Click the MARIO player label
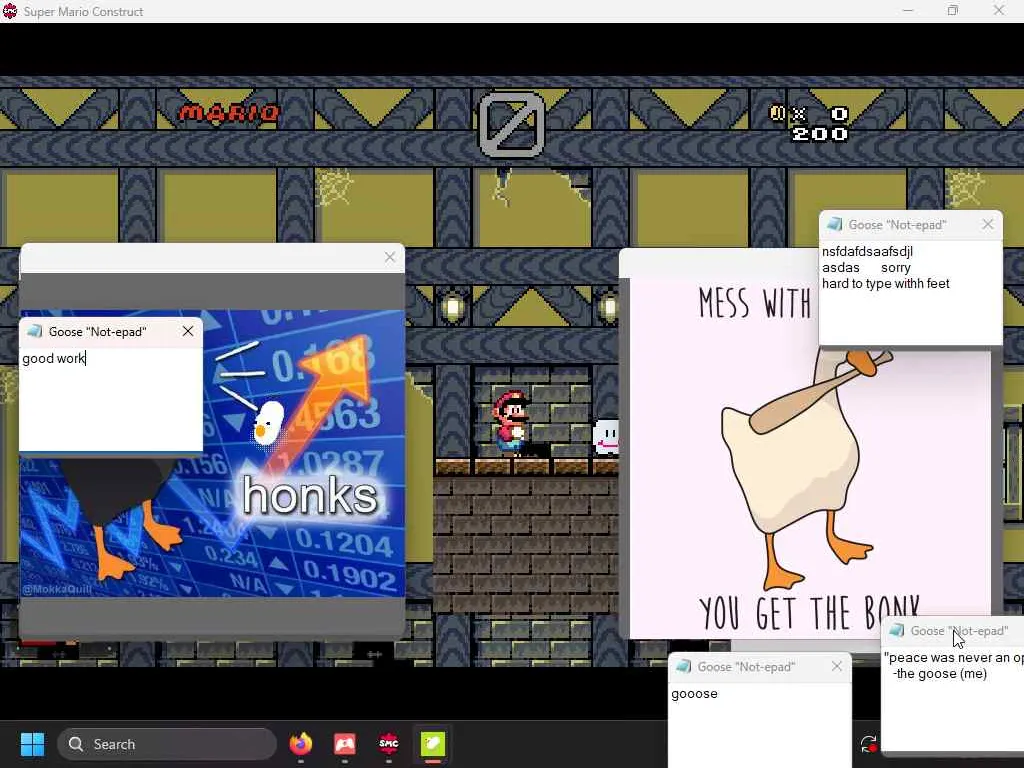The height and width of the screenshot is (768, 1024). (229, 113)
